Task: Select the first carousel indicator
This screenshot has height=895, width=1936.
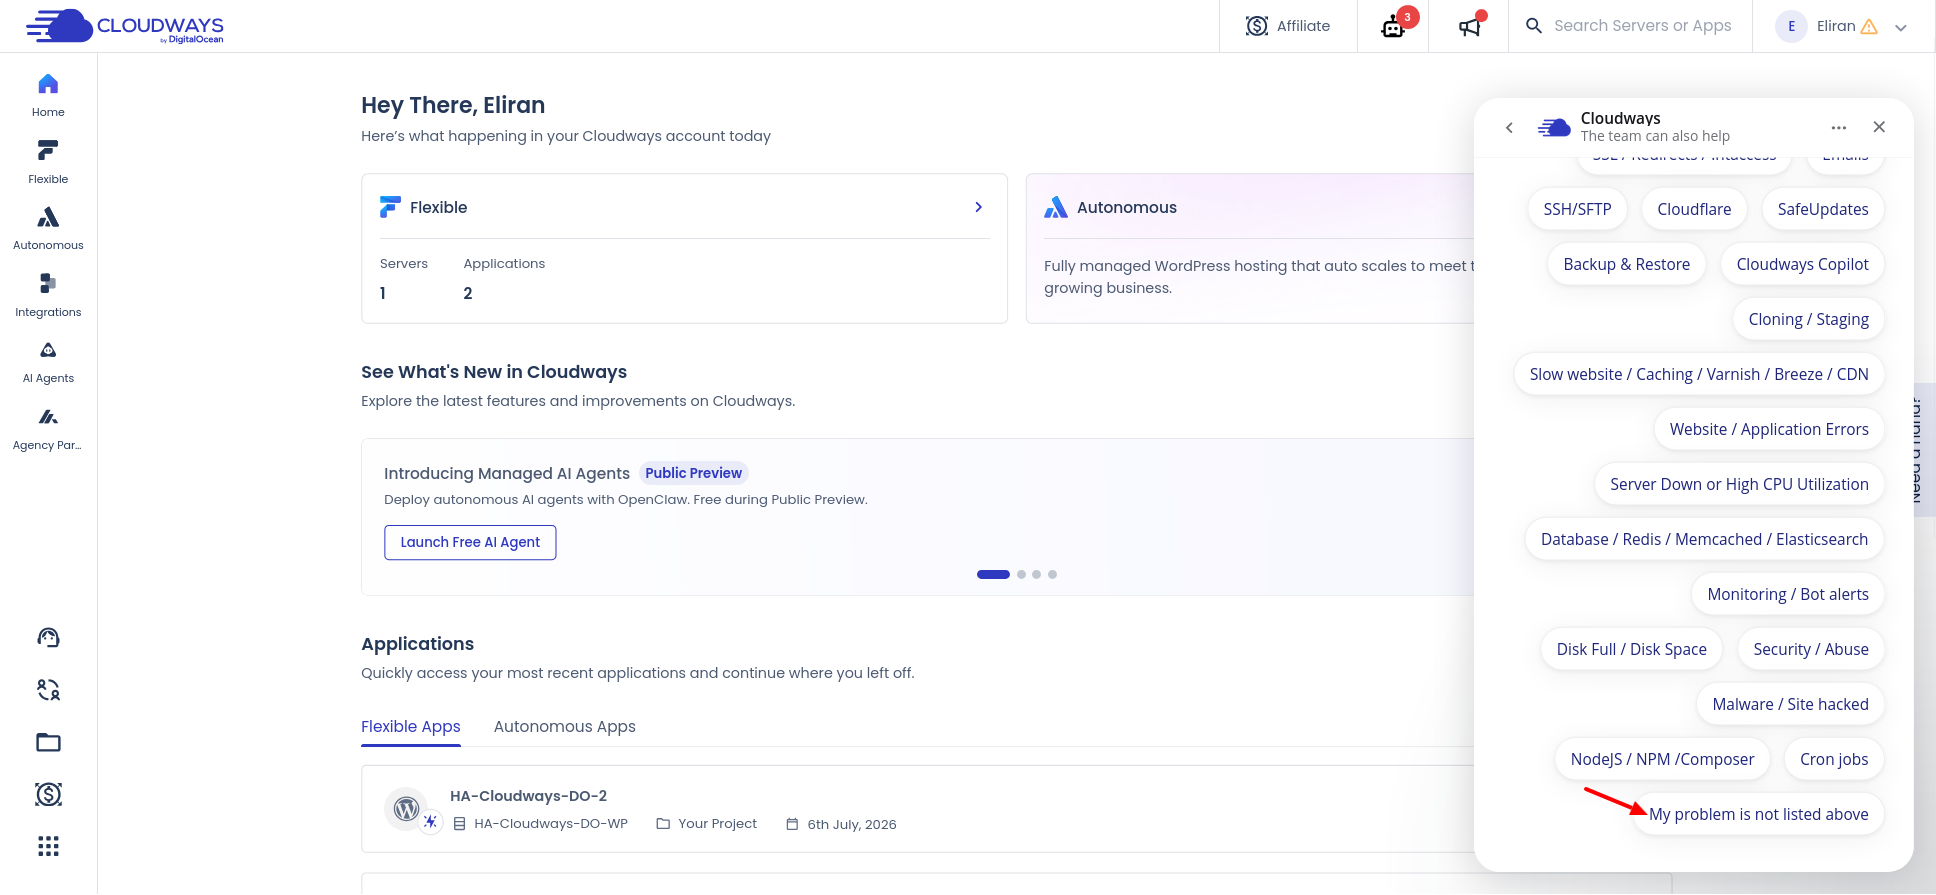Action: click(993, 574)
